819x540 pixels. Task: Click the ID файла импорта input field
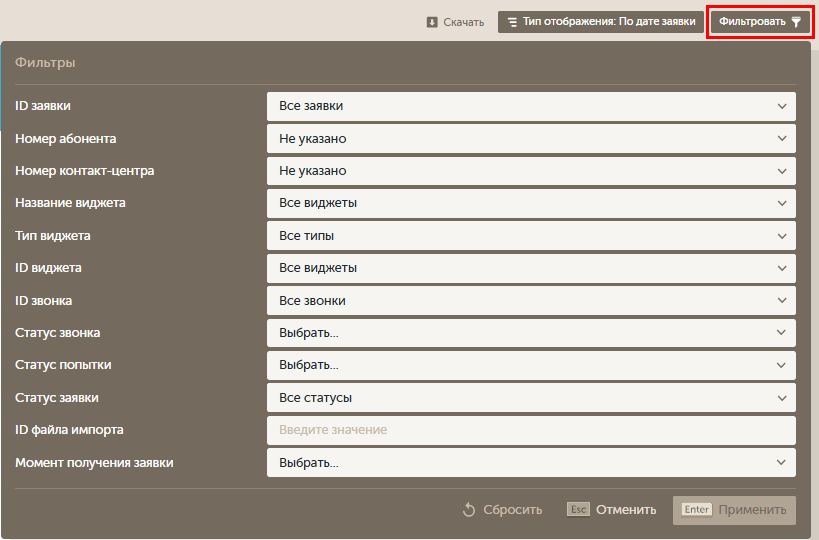click(x=530, y=430)
